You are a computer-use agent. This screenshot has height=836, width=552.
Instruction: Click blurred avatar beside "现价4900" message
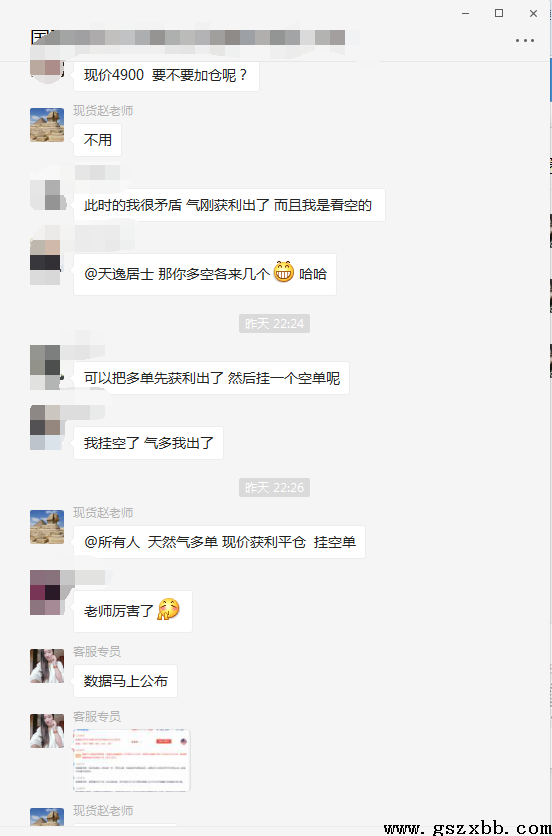tap(47, 68)
